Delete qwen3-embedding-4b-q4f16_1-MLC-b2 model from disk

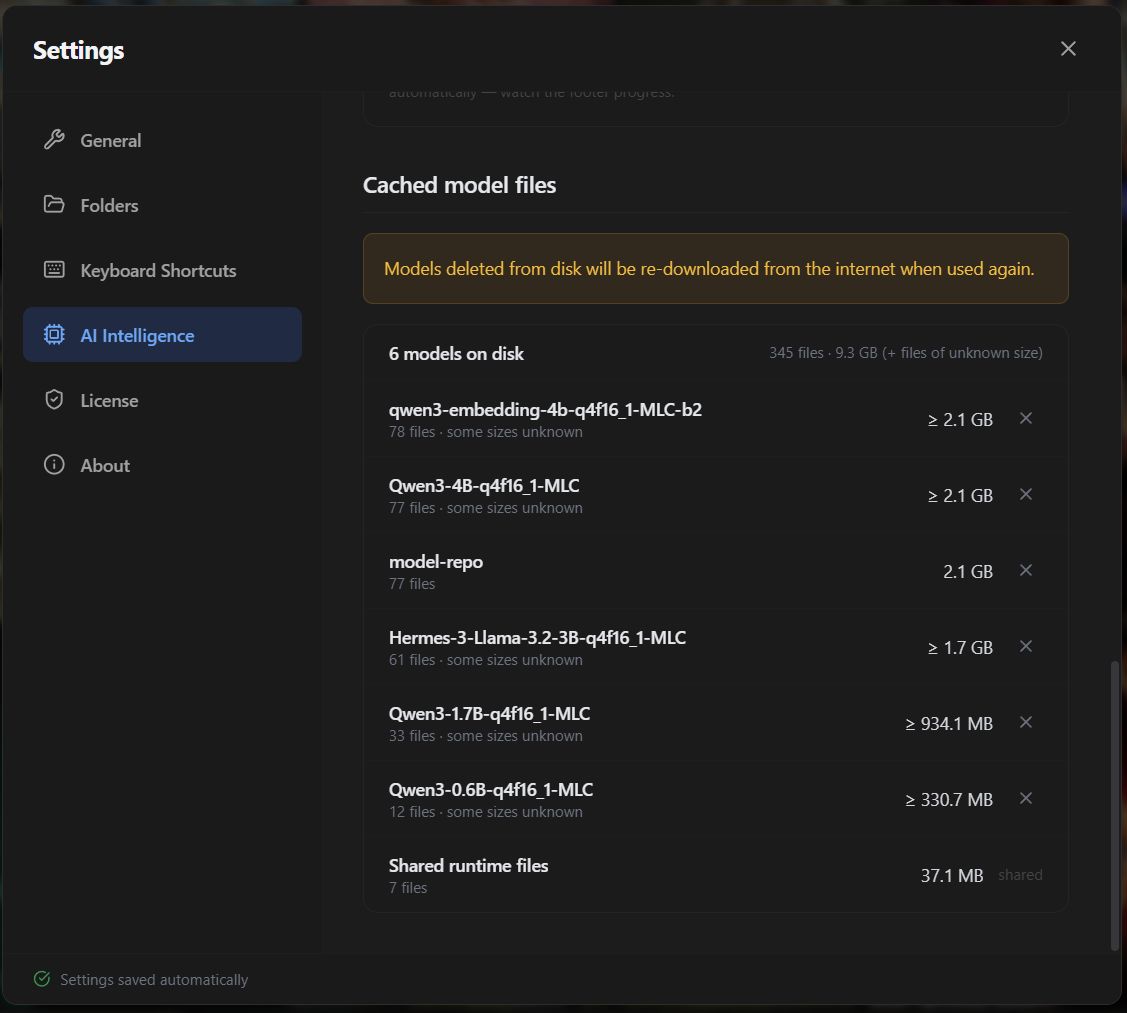point(1026,418)
